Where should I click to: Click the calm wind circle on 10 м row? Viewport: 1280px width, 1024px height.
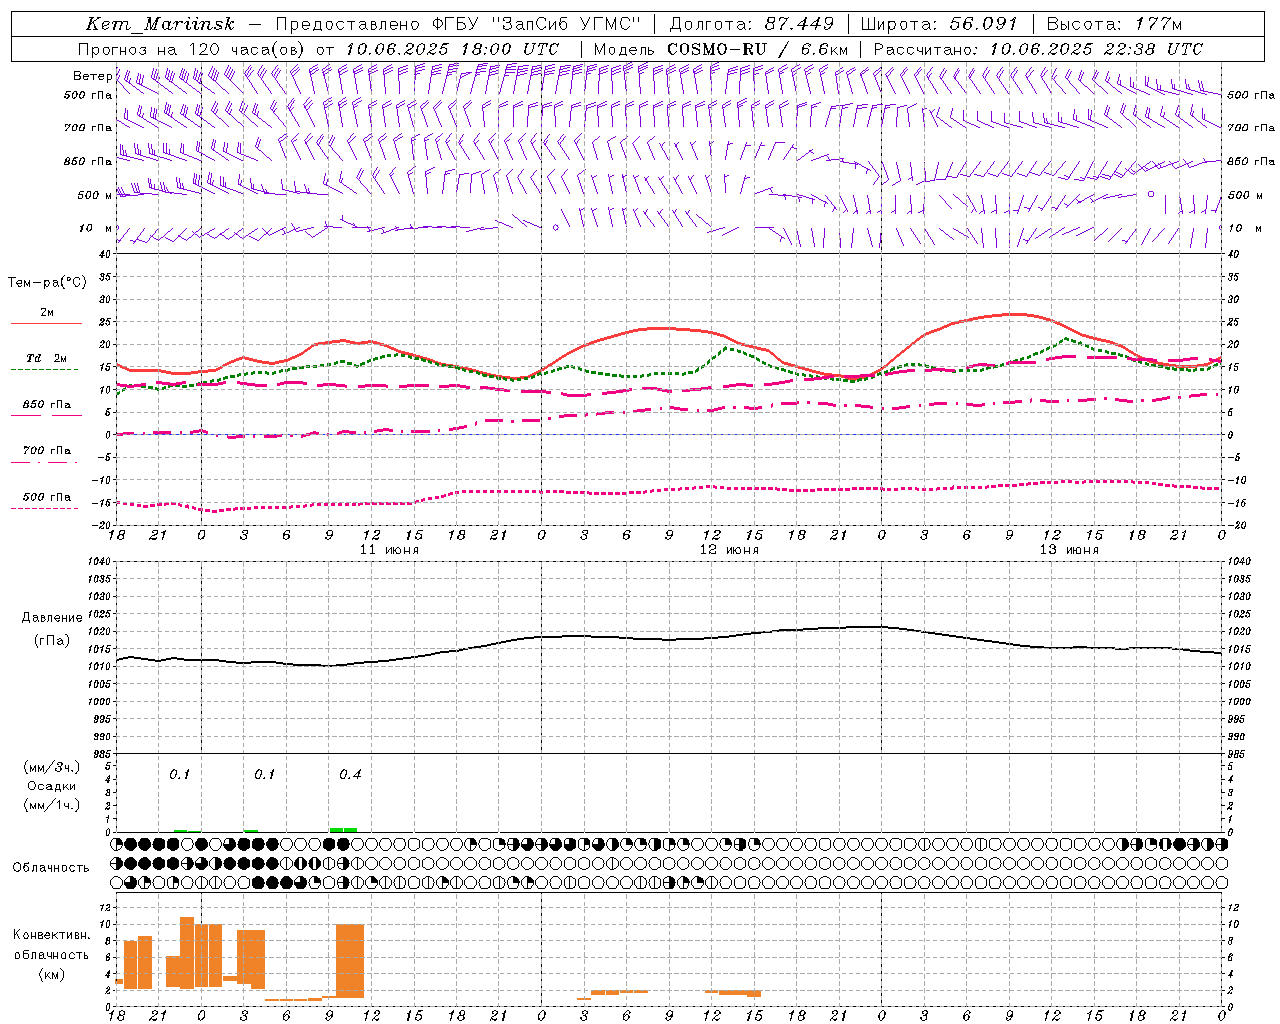(556, 228)
